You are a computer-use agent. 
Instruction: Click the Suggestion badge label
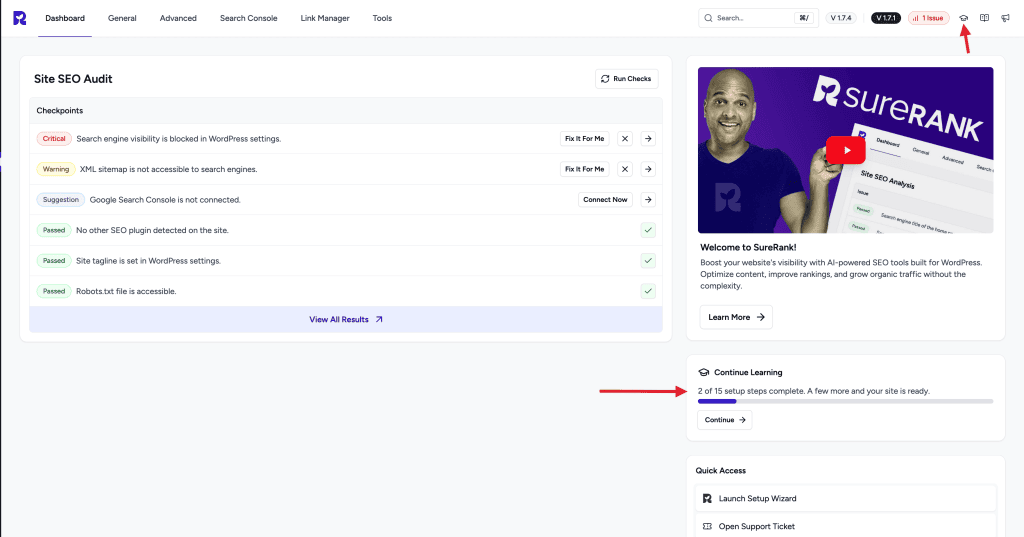click(61, 200)
